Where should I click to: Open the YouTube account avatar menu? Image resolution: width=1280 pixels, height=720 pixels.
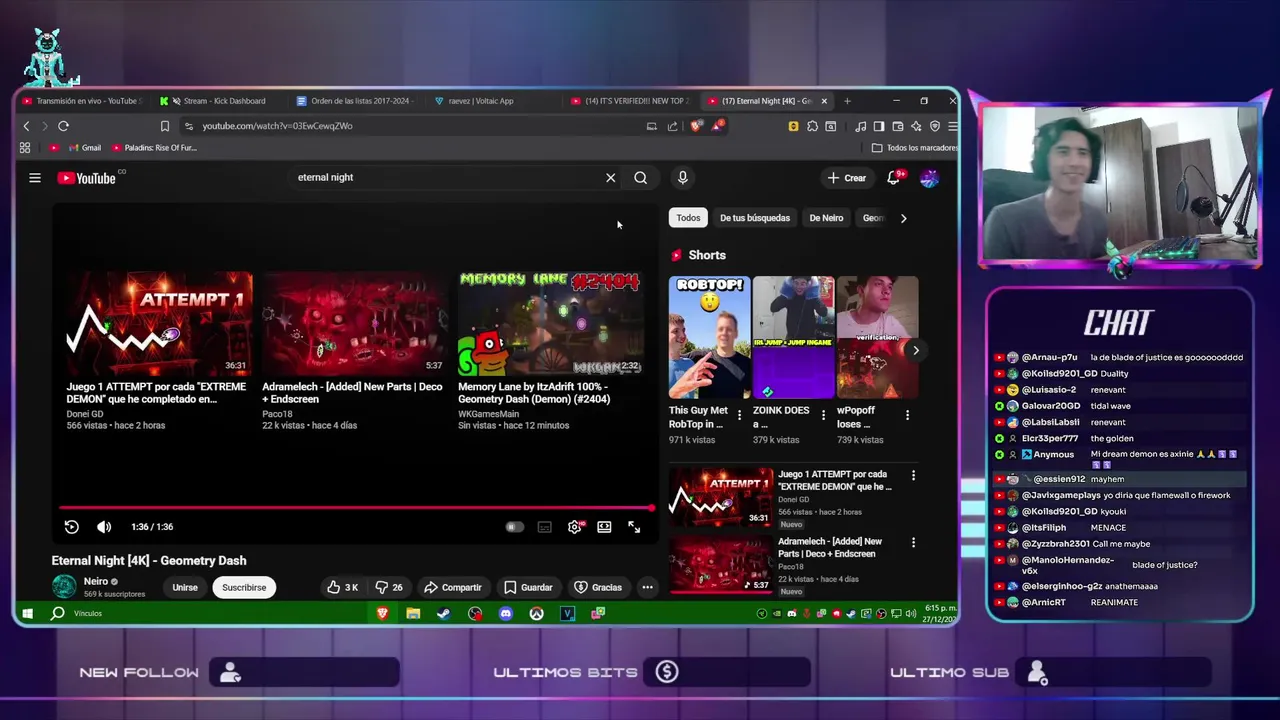click(x=929, y=178)
